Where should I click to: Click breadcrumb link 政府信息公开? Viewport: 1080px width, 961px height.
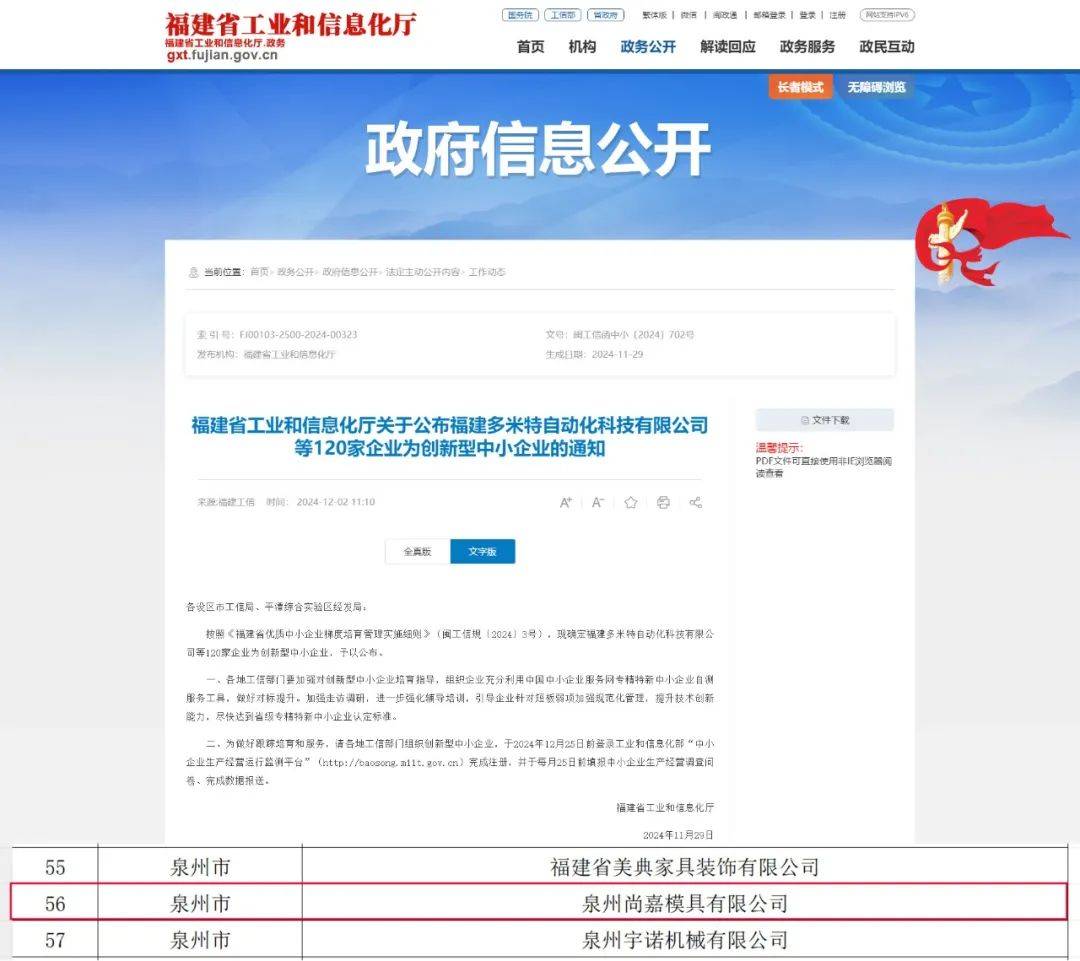coord(349,272)
